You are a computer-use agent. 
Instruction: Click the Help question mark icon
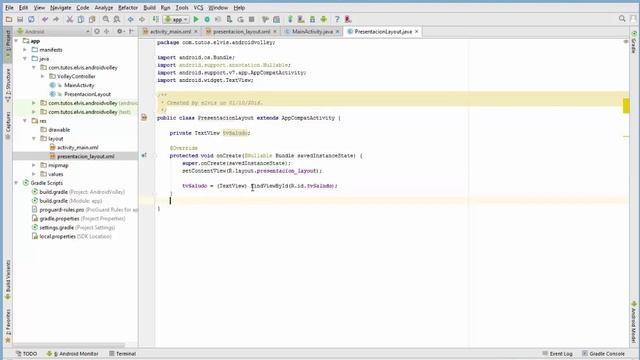tap(337, 19)
